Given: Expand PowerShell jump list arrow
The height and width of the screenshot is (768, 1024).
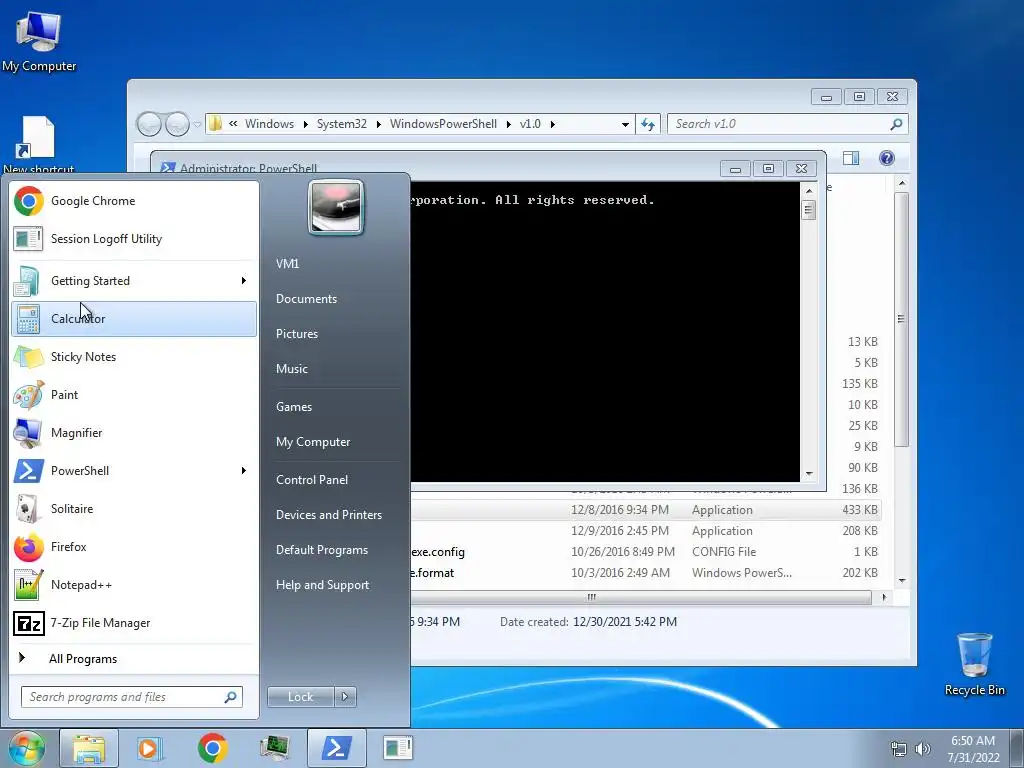Looking at the screenshot, I should [244, 471].
